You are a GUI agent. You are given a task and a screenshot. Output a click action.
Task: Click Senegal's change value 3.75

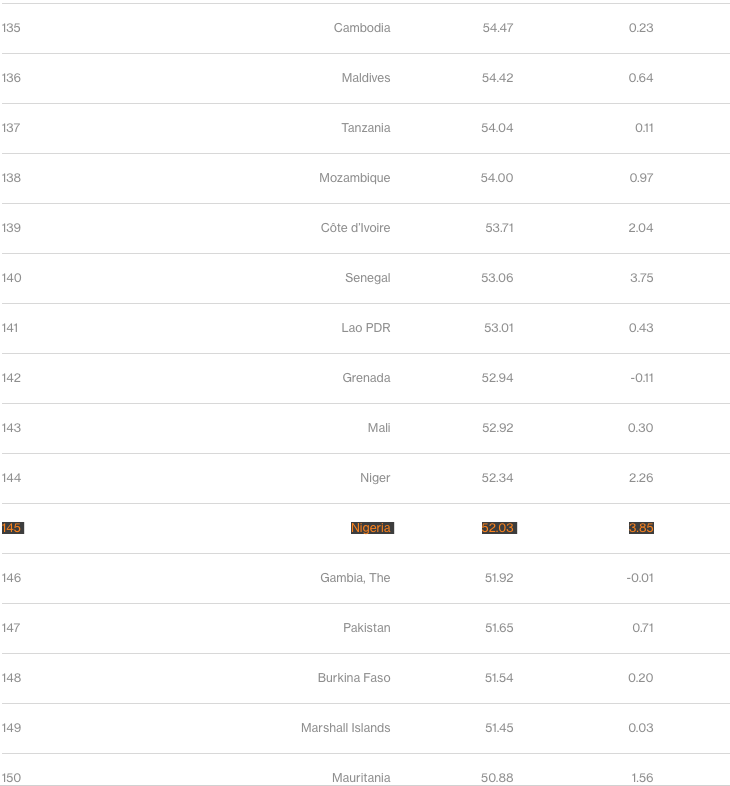coord(641,278)
